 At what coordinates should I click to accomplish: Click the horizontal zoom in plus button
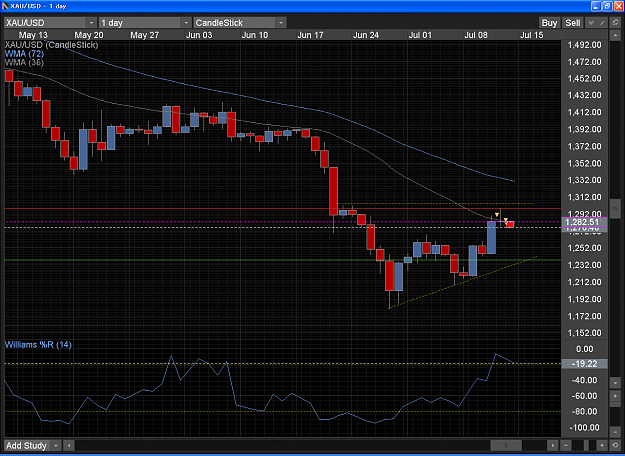(602, 445)
